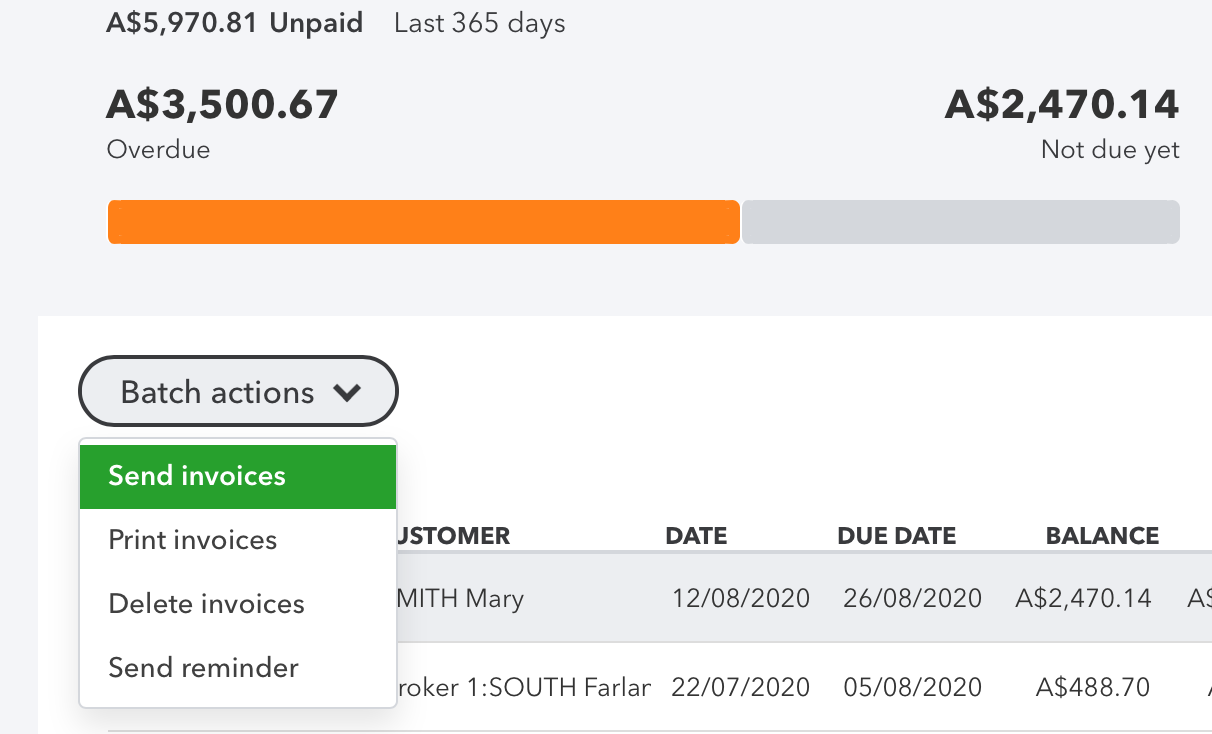This screenshot has height=734, width=1212.
Task: Click the Last 365 days label
Action: 479,23
